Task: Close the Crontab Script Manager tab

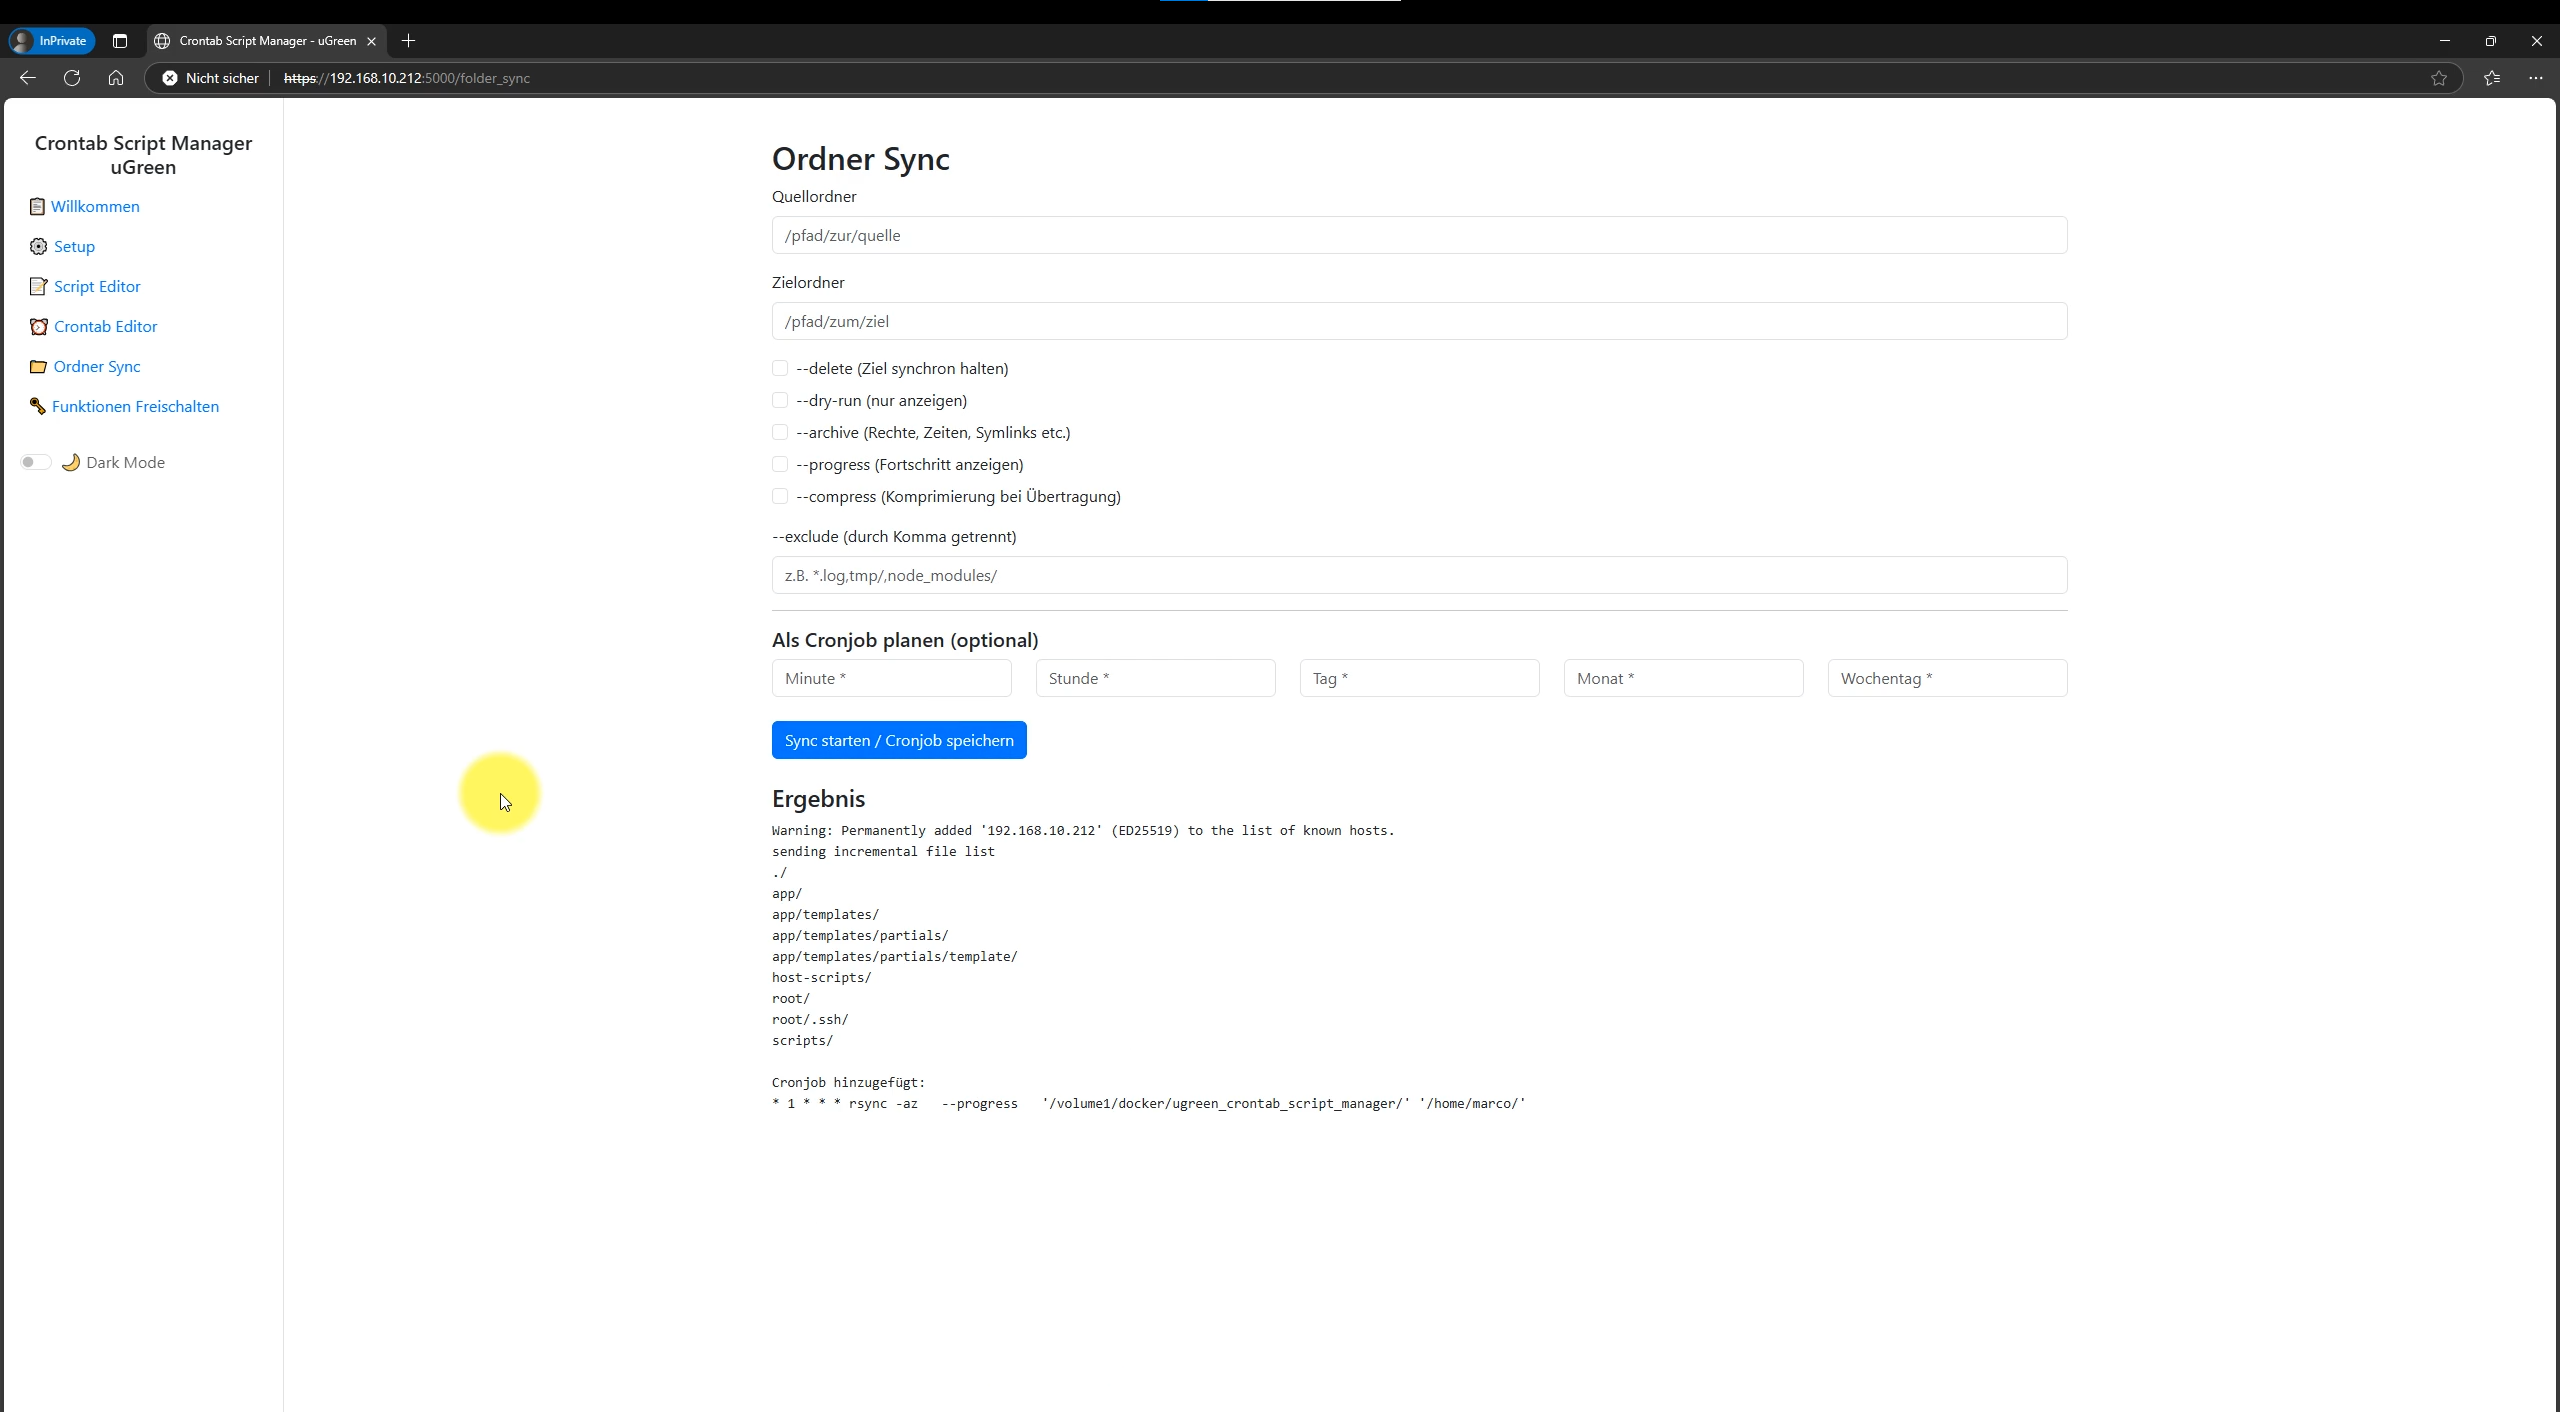Action: (371, 41)
